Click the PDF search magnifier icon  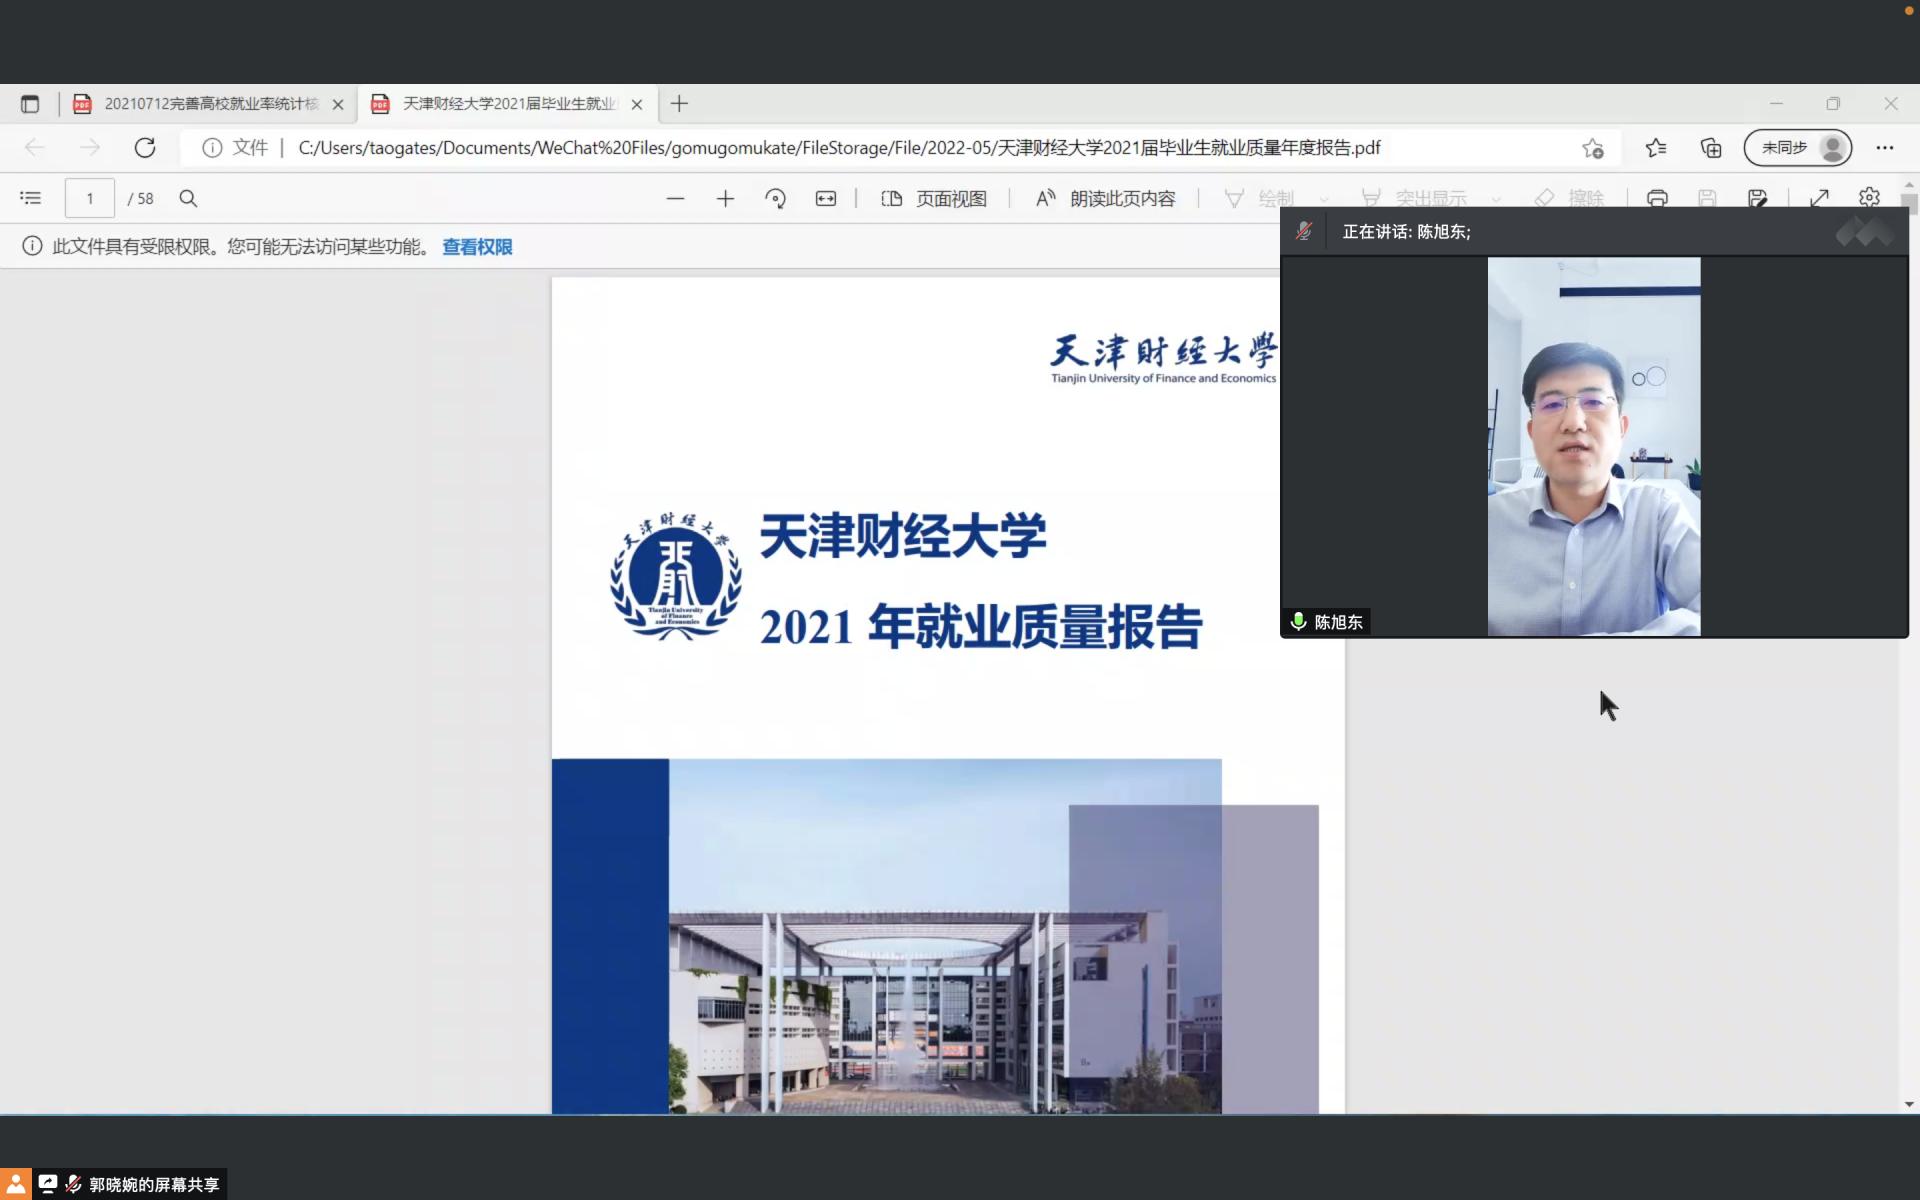pos(188,198)
